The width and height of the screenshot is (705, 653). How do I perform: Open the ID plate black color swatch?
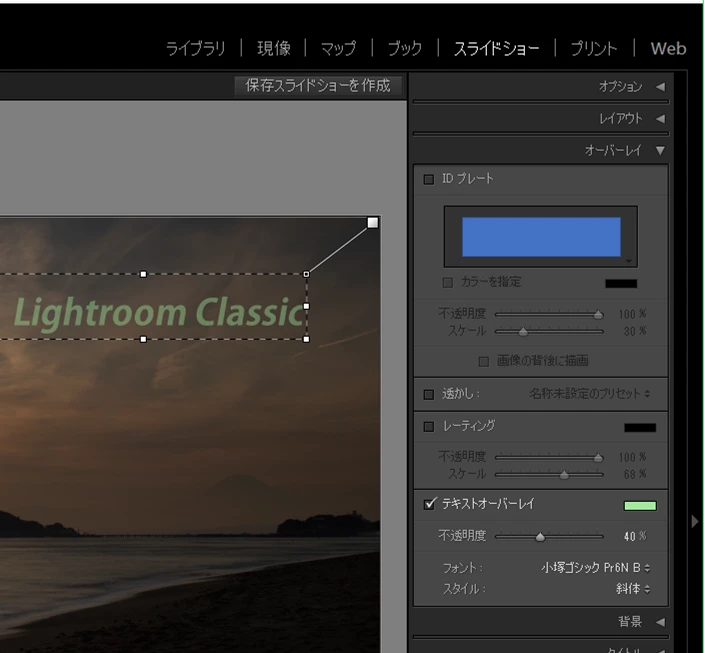621,283
